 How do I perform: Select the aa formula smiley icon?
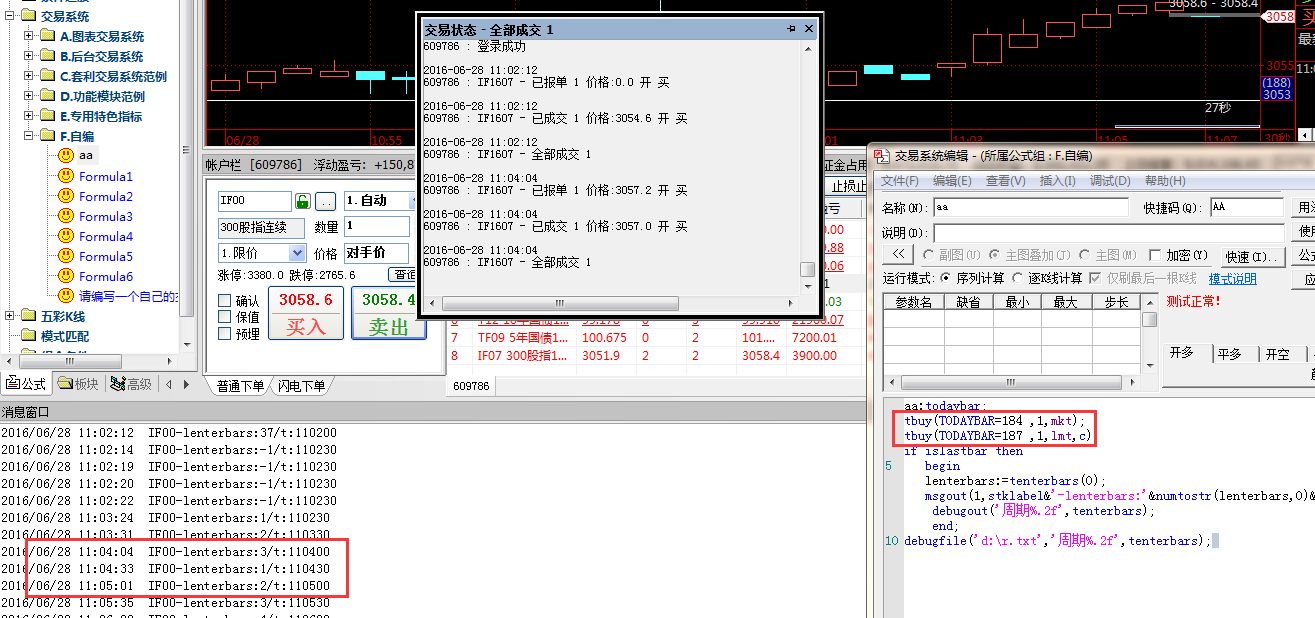click(65, 155)
